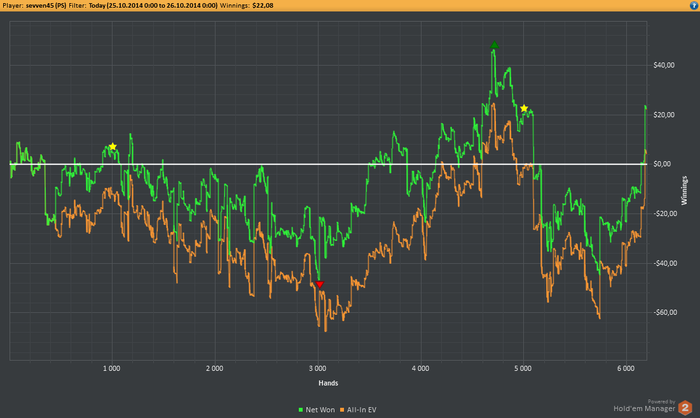Viewport: 700px width, 418px height.
Task: Click the Player: sevven45 (PS) header text
Action: tap(34, 5)
